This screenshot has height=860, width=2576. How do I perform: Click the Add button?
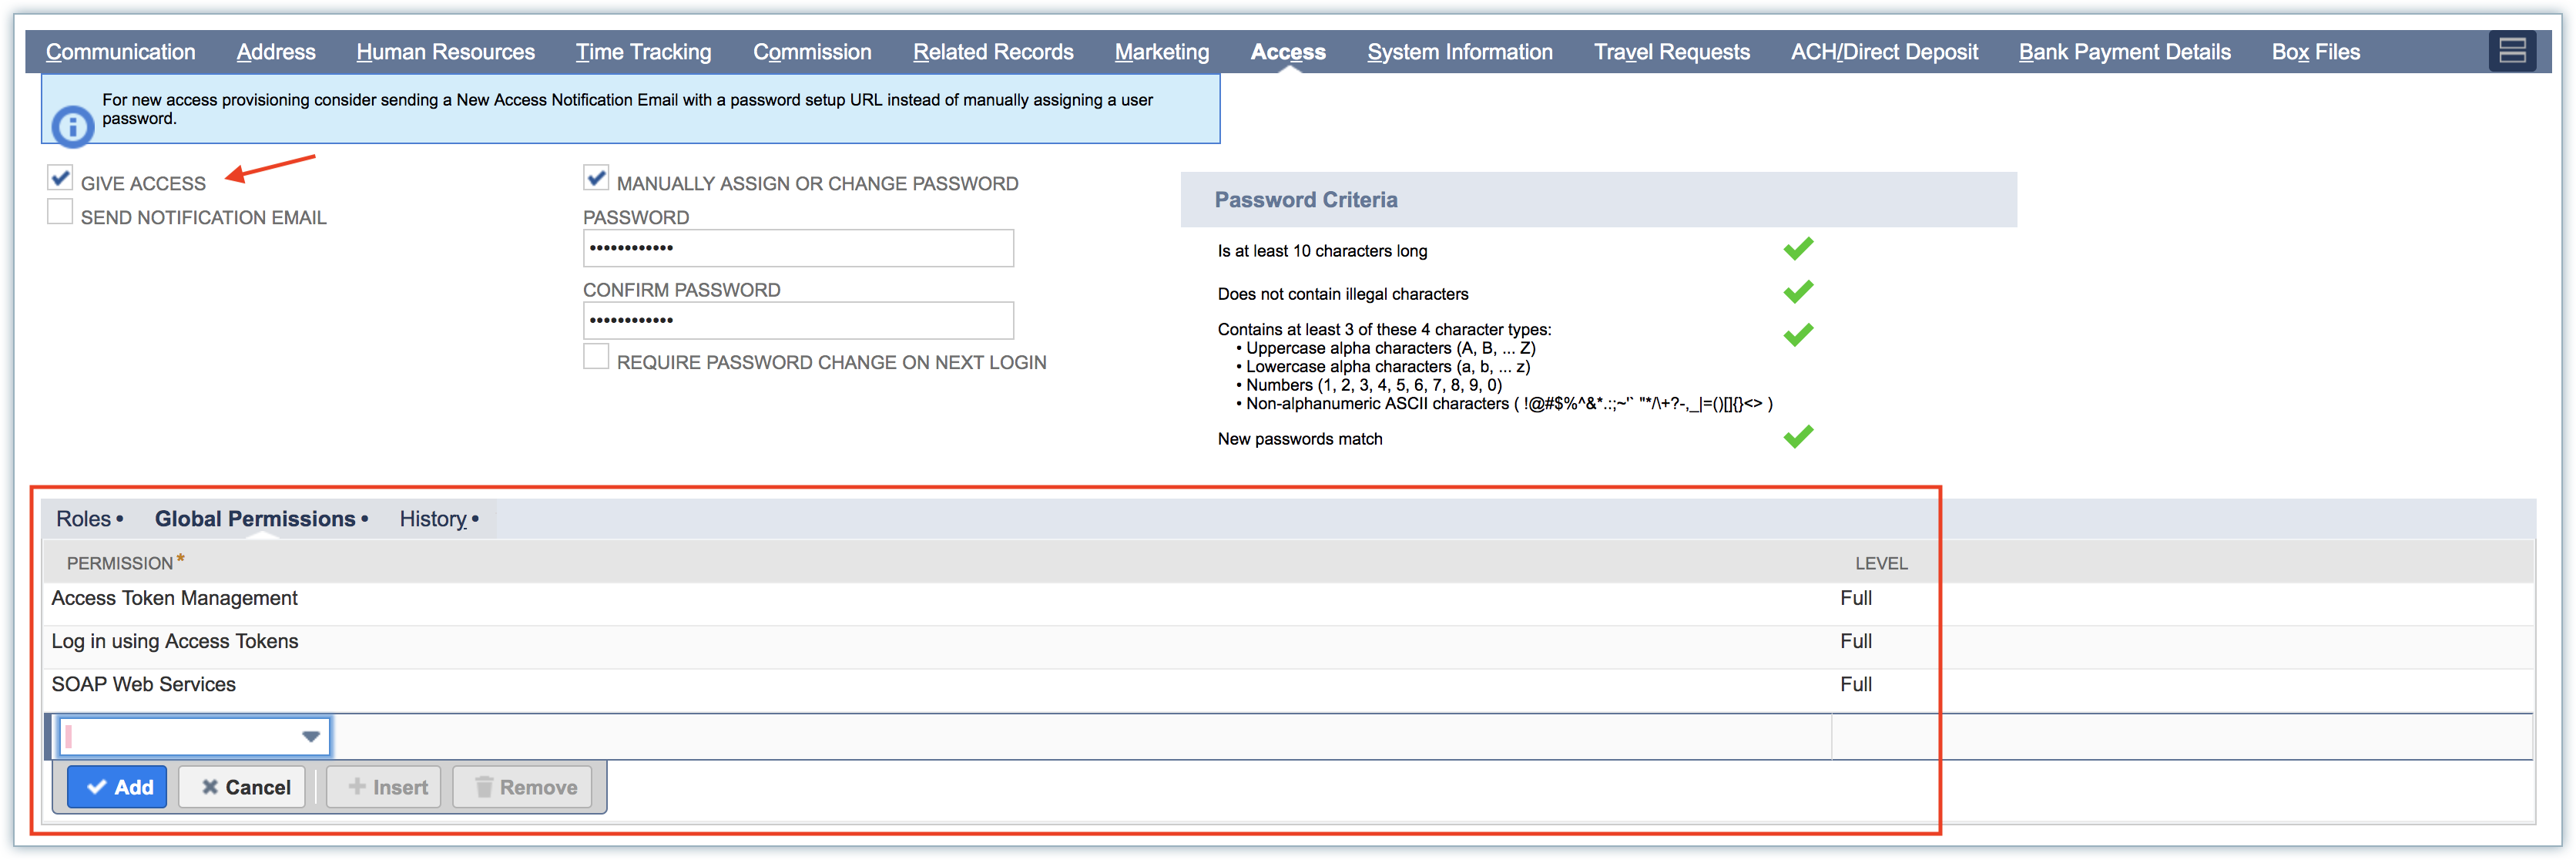pos(118,787)
